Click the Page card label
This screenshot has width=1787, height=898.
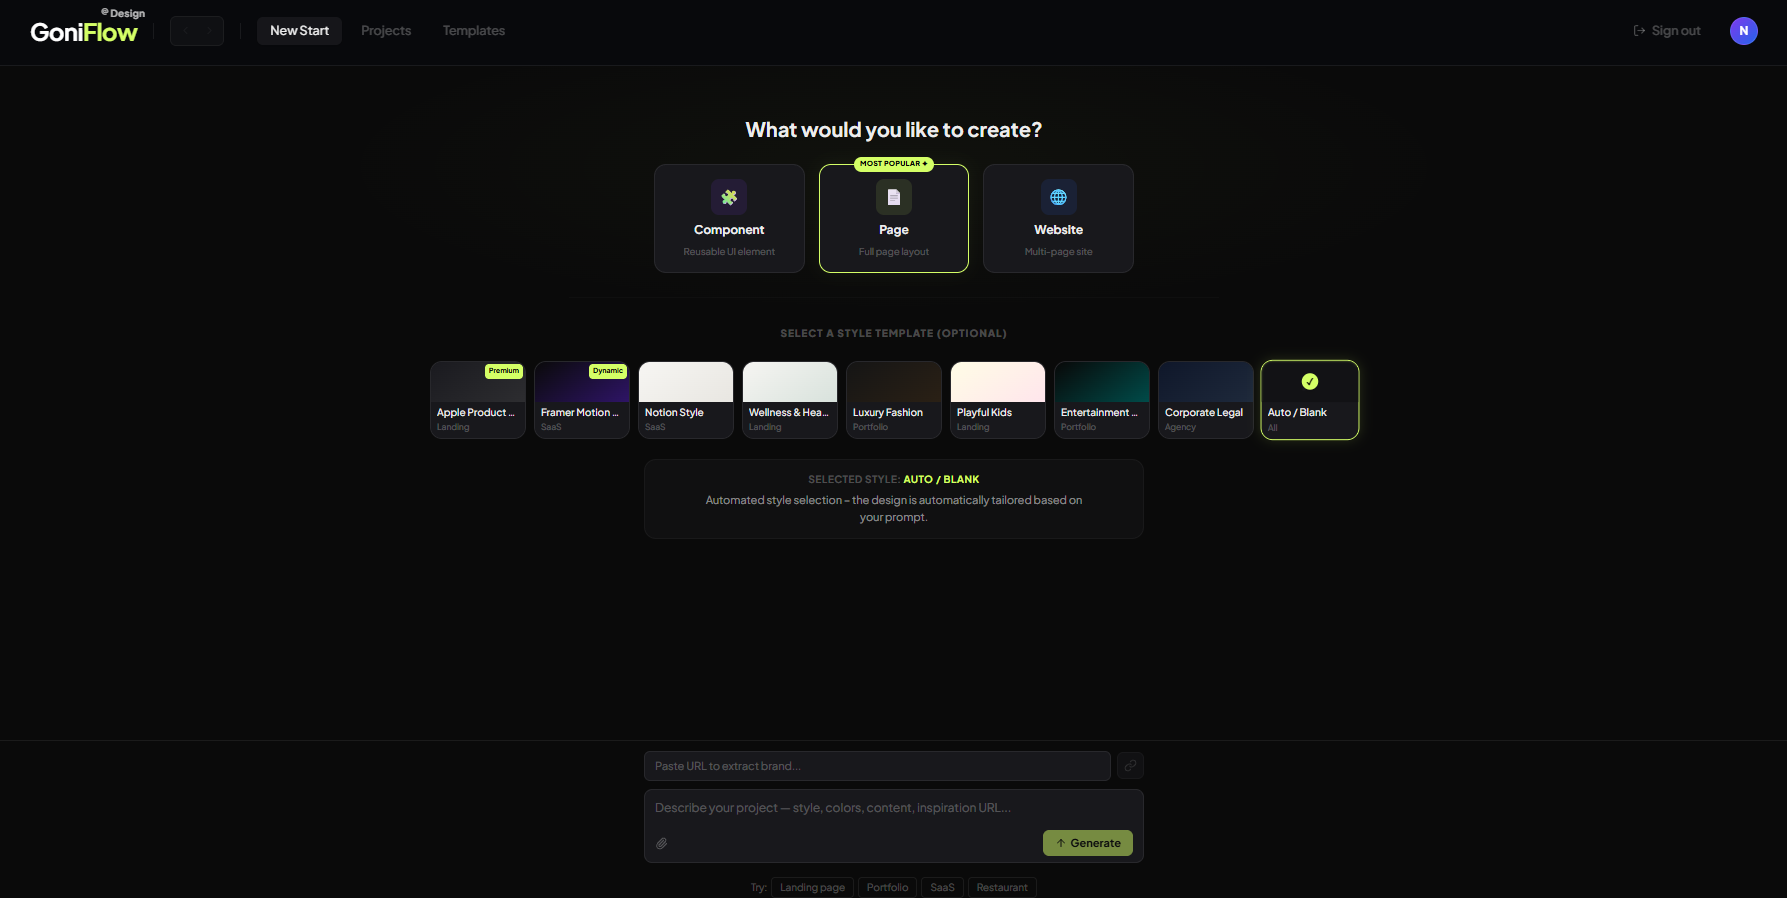click(x=894, y=230)
